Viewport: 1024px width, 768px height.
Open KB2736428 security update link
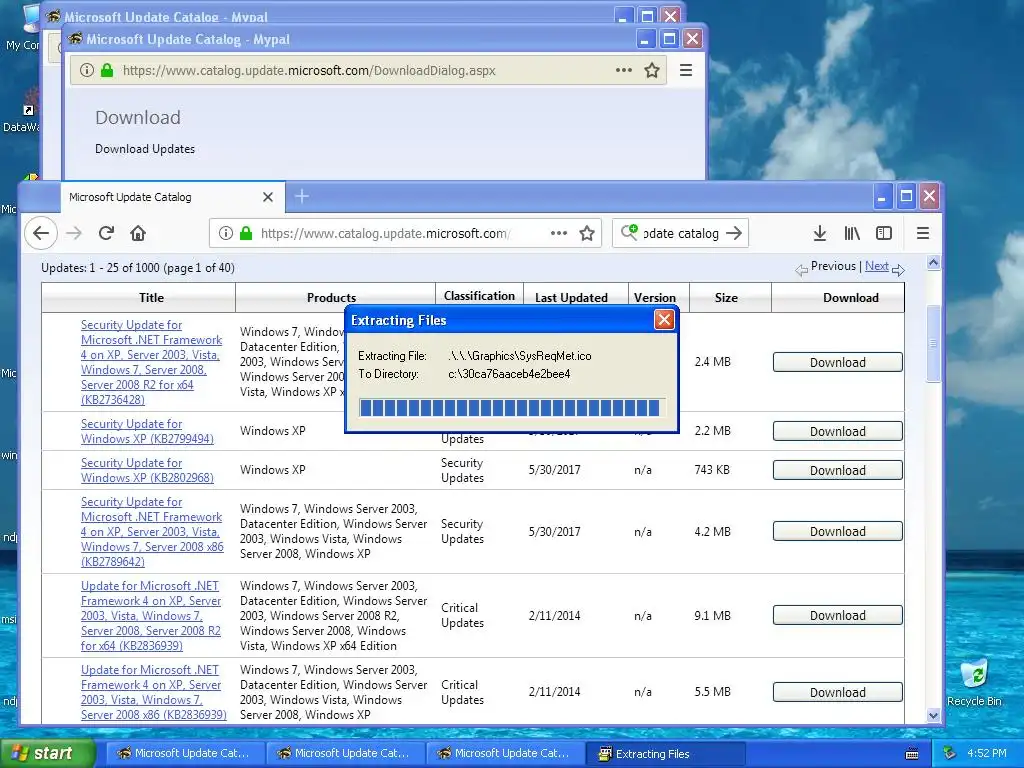tap(151, 362)
